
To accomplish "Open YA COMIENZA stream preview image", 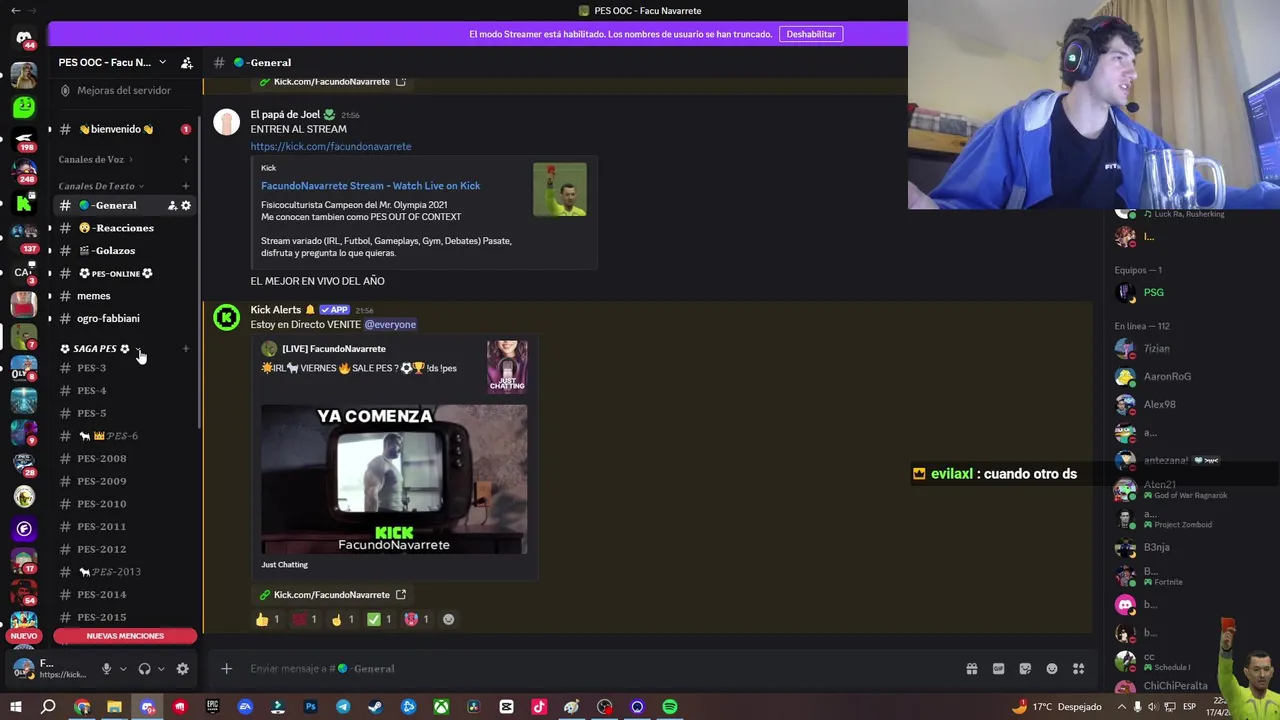I will click(394, 479).
